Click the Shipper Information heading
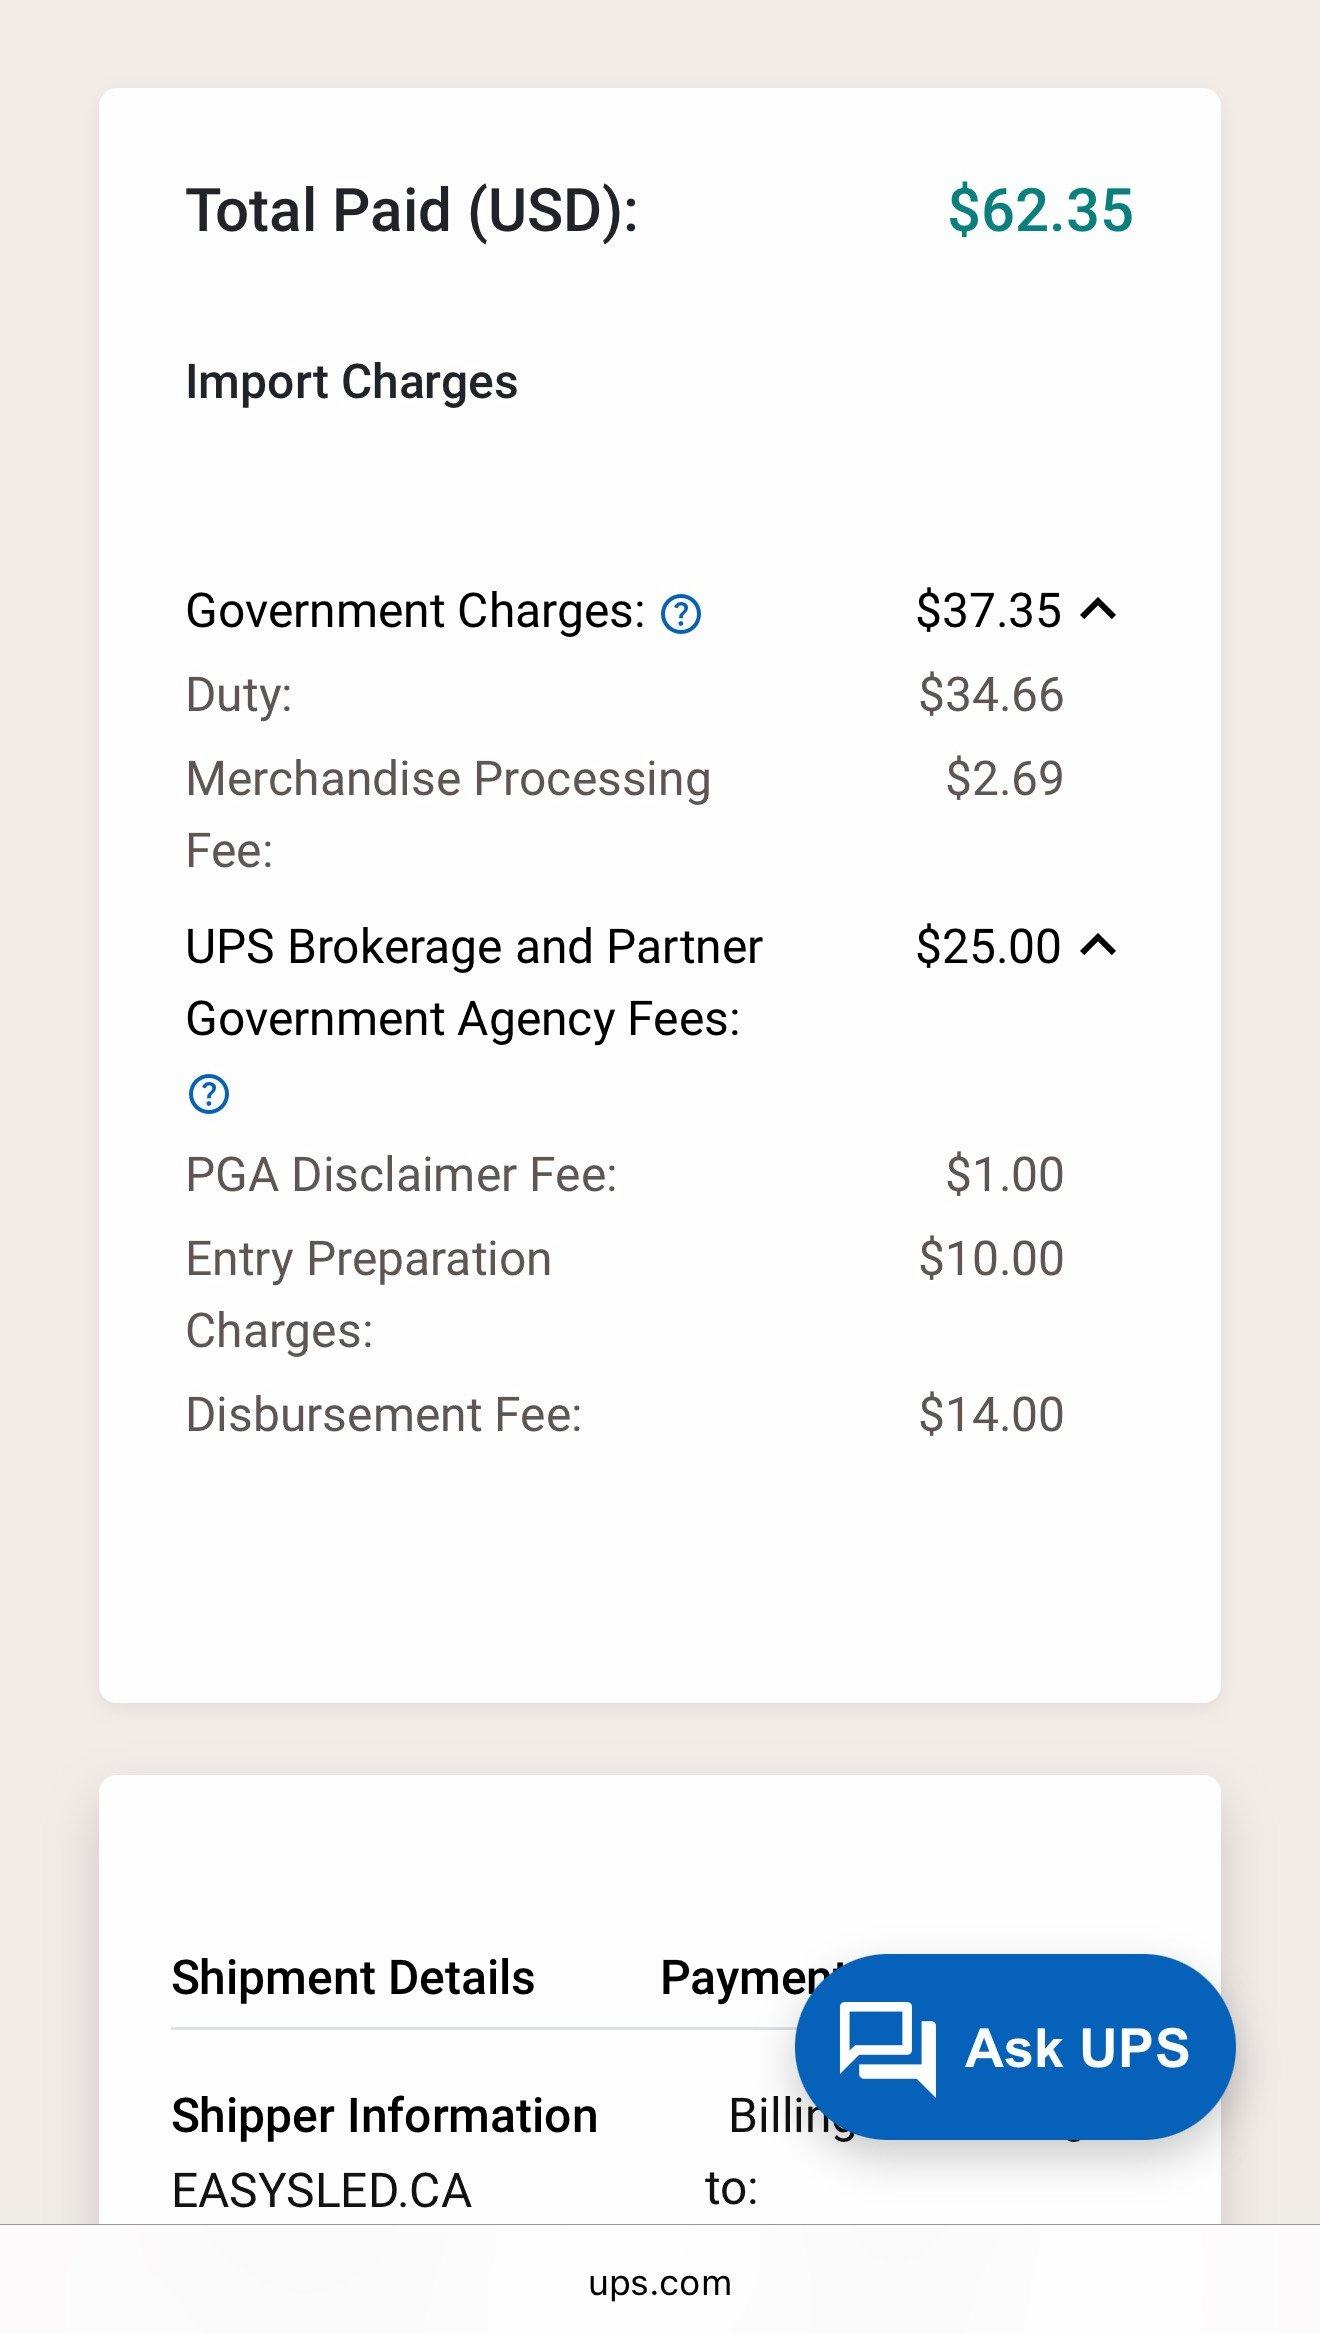This screenshot has width=1320, height=2334. pyautogui.click(x=384, y=2116)
